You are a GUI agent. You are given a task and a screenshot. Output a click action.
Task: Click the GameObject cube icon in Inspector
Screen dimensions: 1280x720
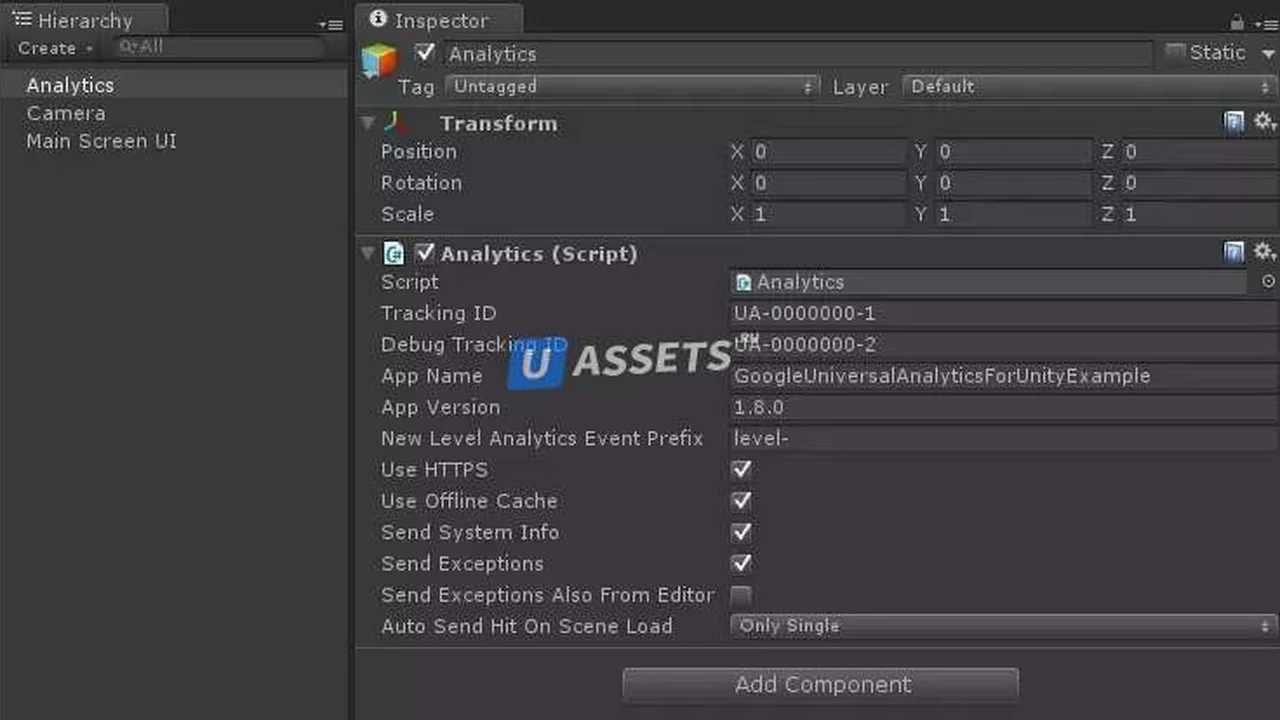click(379, 60)
